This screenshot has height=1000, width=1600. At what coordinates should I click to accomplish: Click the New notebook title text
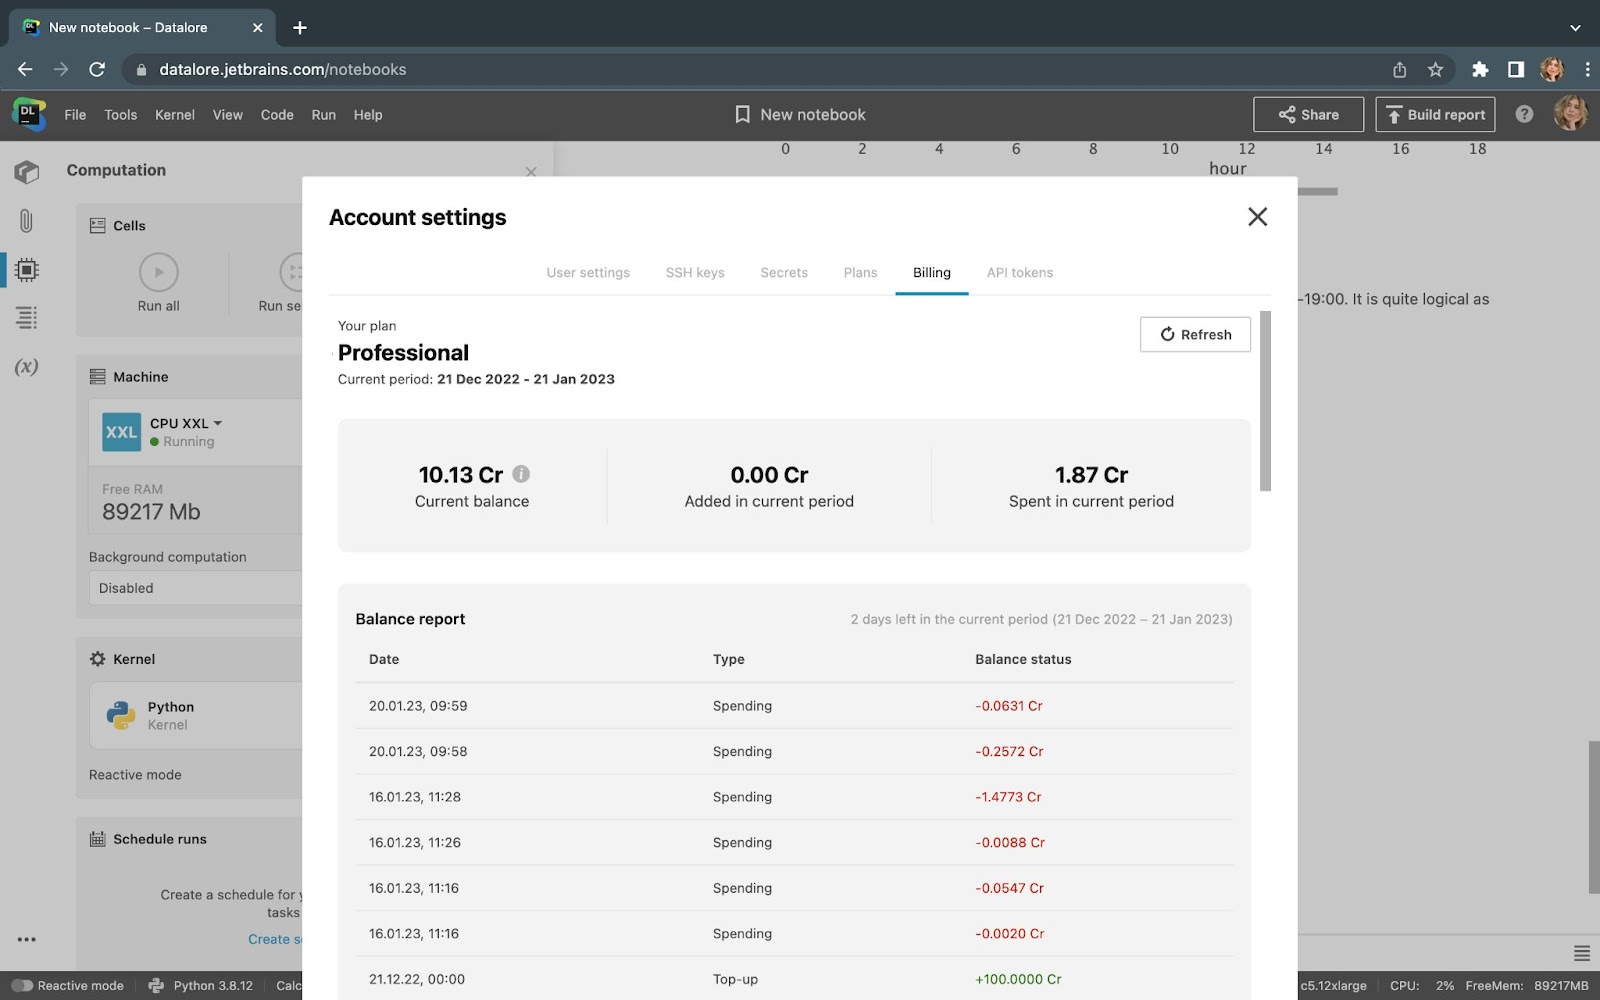(x=813, y=115)
